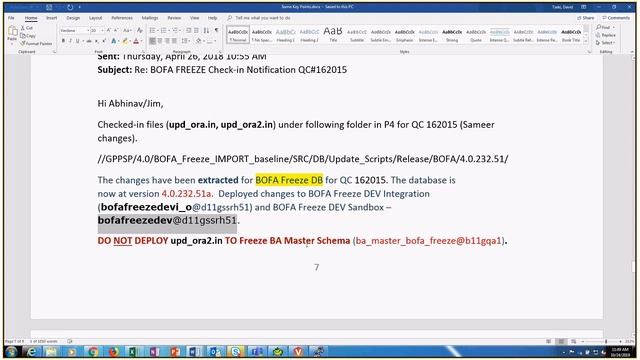Click the Cut scissors command
The width and height of the screenshot is (640, 360).
(x=27, y=28)
